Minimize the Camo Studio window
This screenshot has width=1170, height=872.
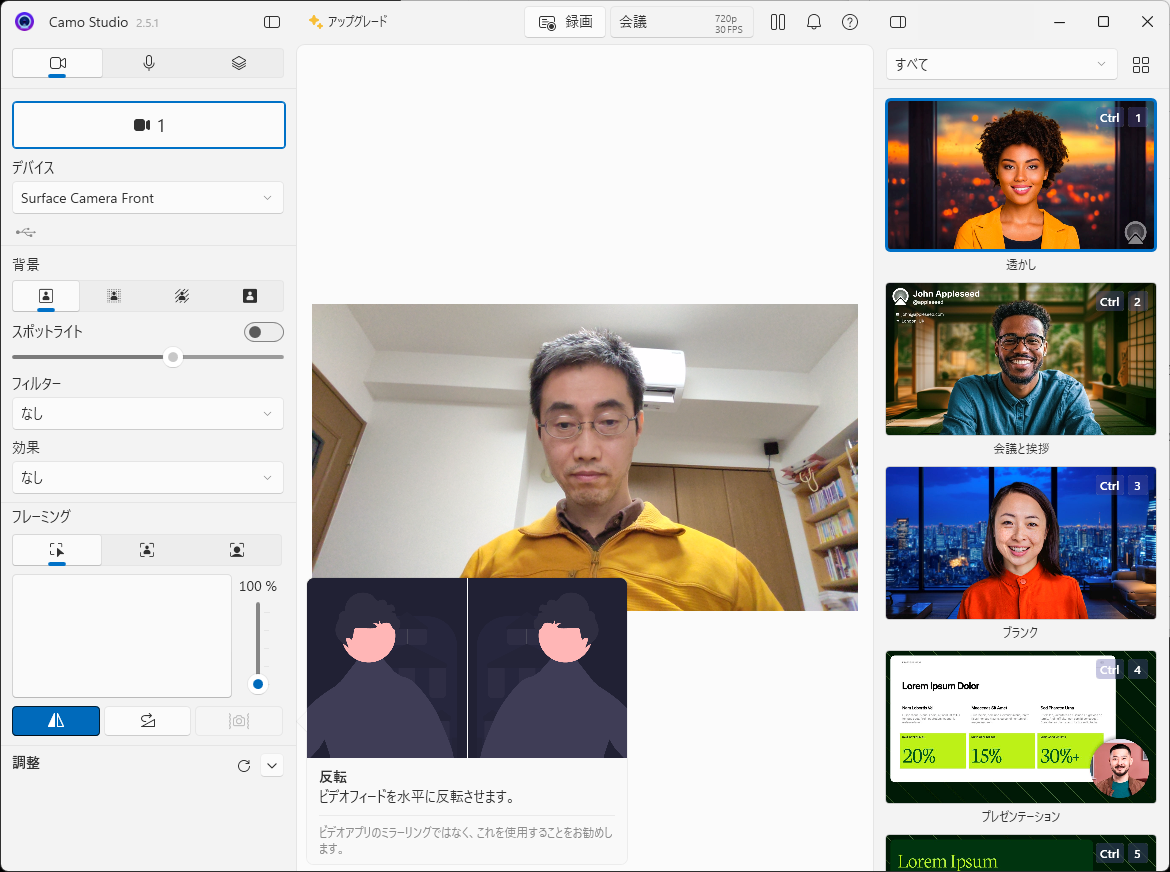click(x=1059, y=22)
